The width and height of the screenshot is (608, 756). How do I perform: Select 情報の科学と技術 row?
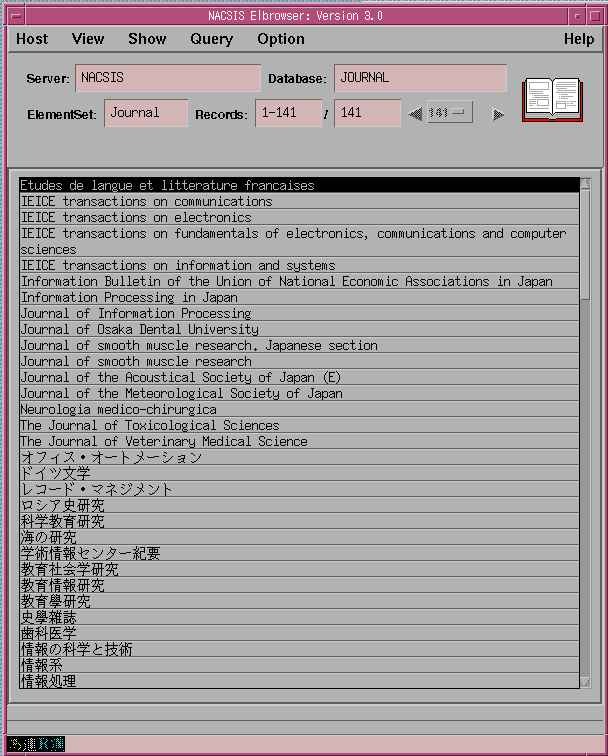point(299,648)
